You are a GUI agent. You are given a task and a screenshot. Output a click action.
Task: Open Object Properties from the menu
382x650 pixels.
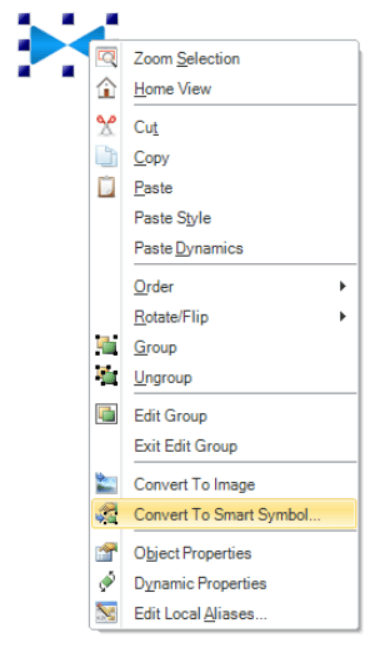224,553
